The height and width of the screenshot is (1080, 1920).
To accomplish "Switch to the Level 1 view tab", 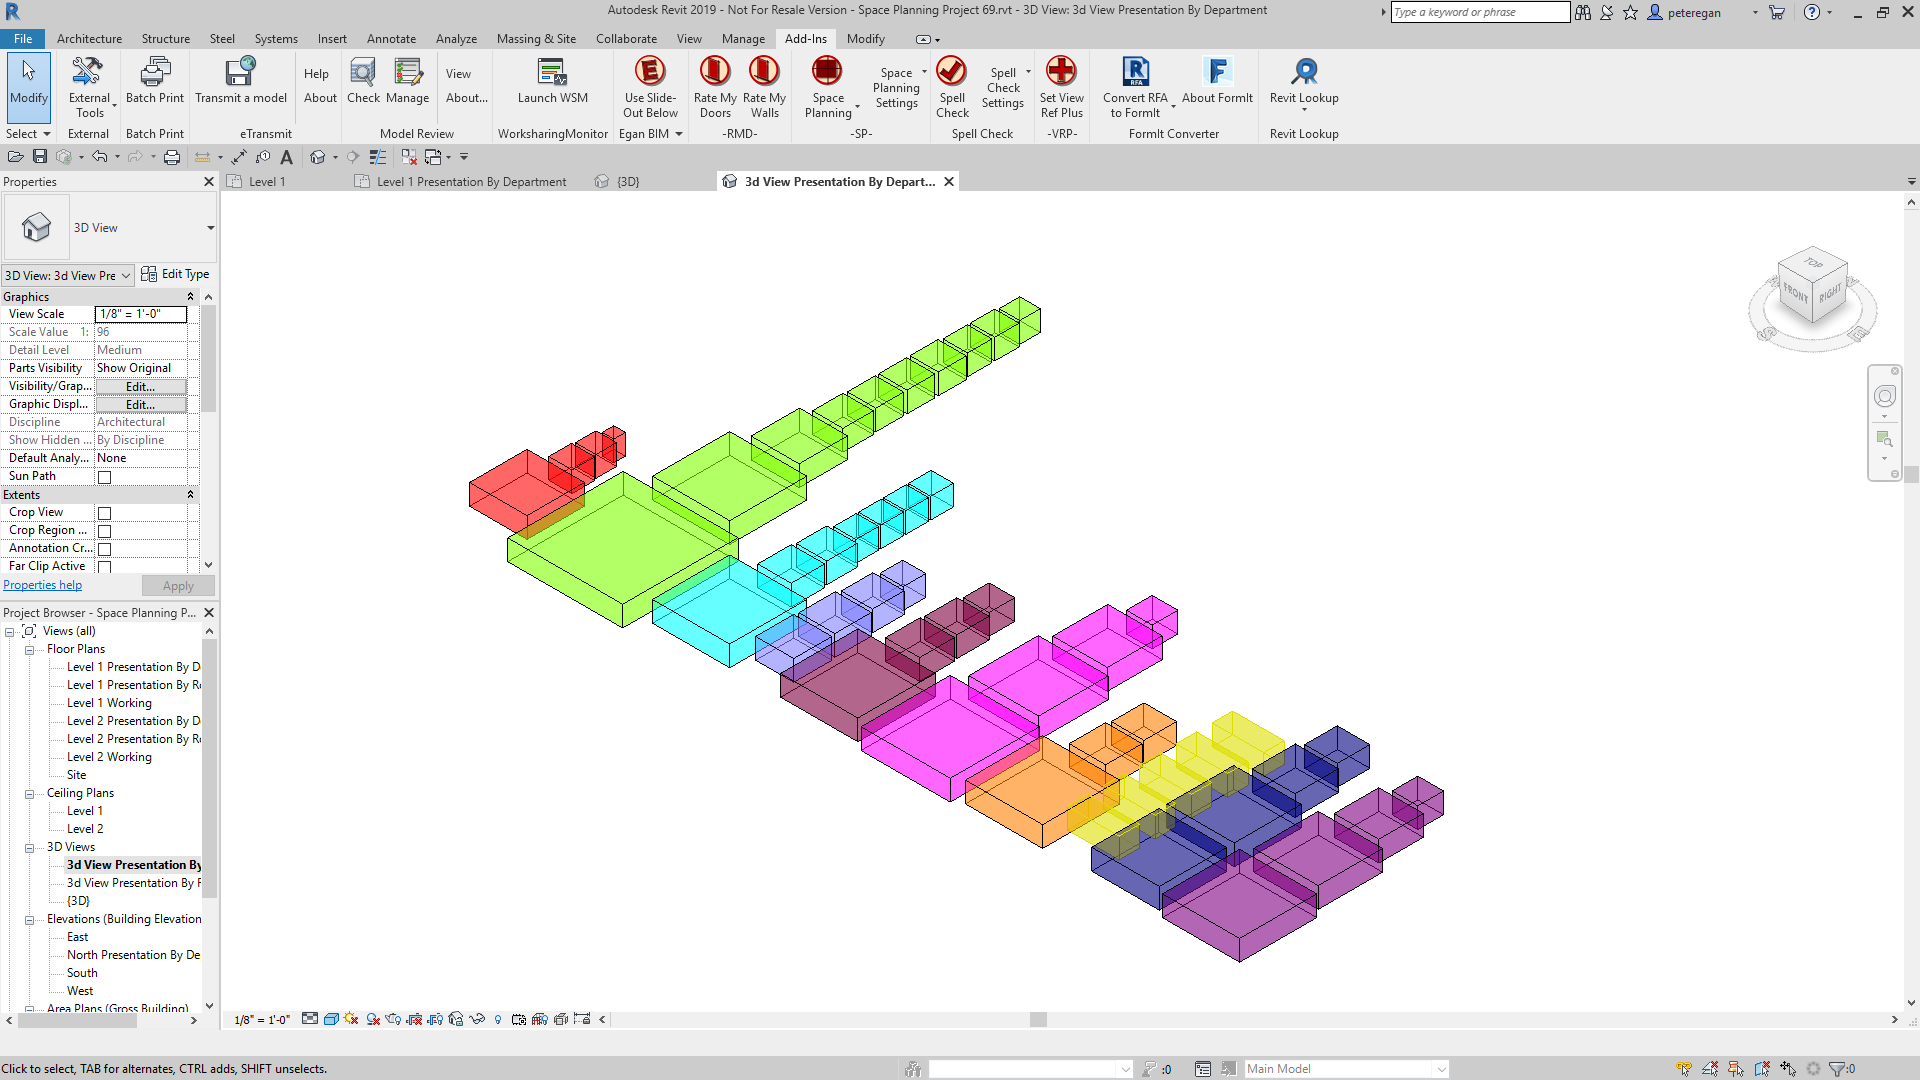I will click(267, 182).
